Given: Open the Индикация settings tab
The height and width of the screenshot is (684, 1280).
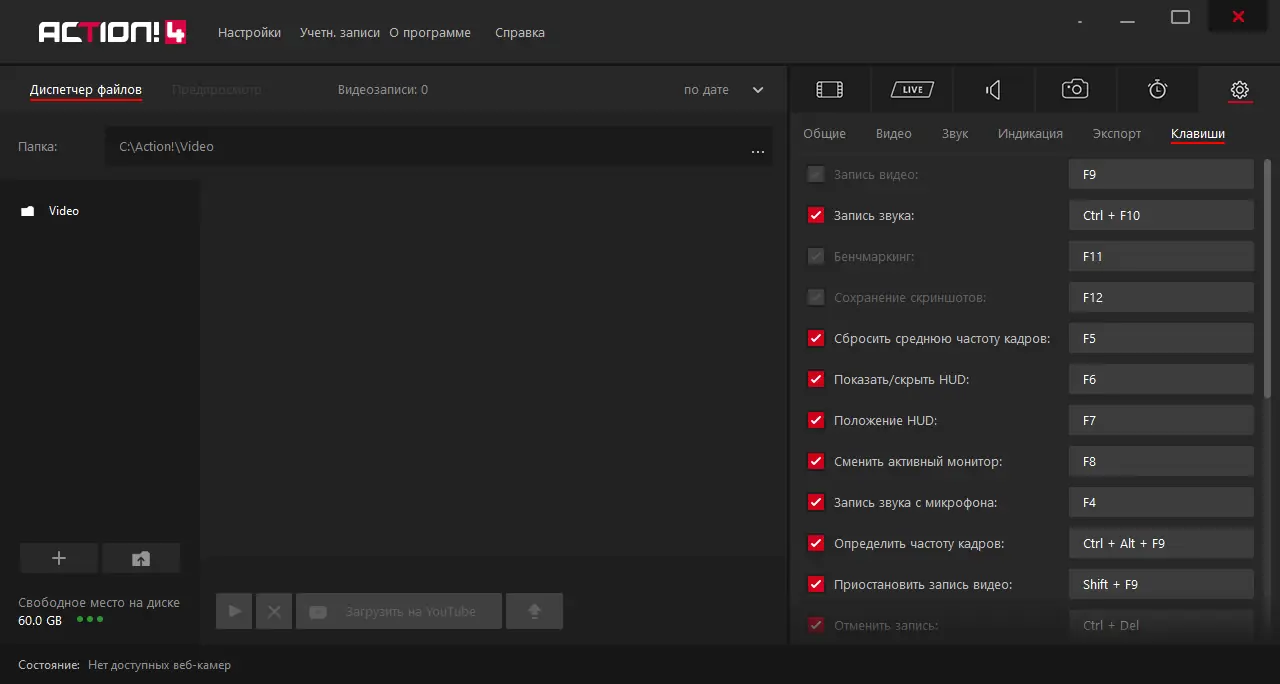Looking at the screenshot, I should coord(1030,133).
